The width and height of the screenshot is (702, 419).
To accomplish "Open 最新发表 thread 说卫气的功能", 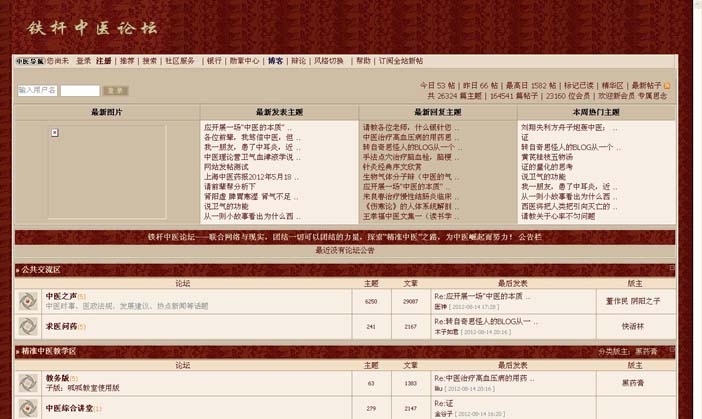I will tap(226, 206).
